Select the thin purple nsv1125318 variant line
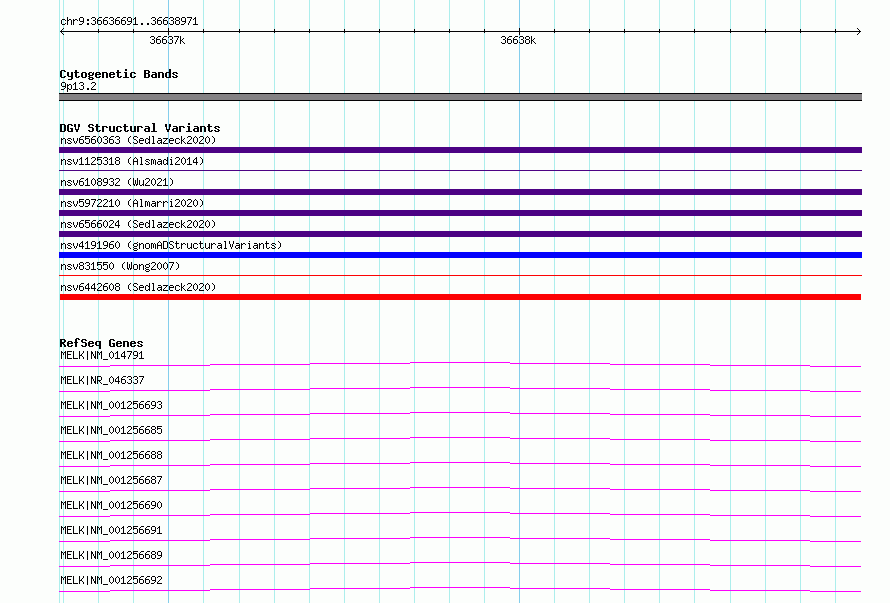 (x=460, y=170)
